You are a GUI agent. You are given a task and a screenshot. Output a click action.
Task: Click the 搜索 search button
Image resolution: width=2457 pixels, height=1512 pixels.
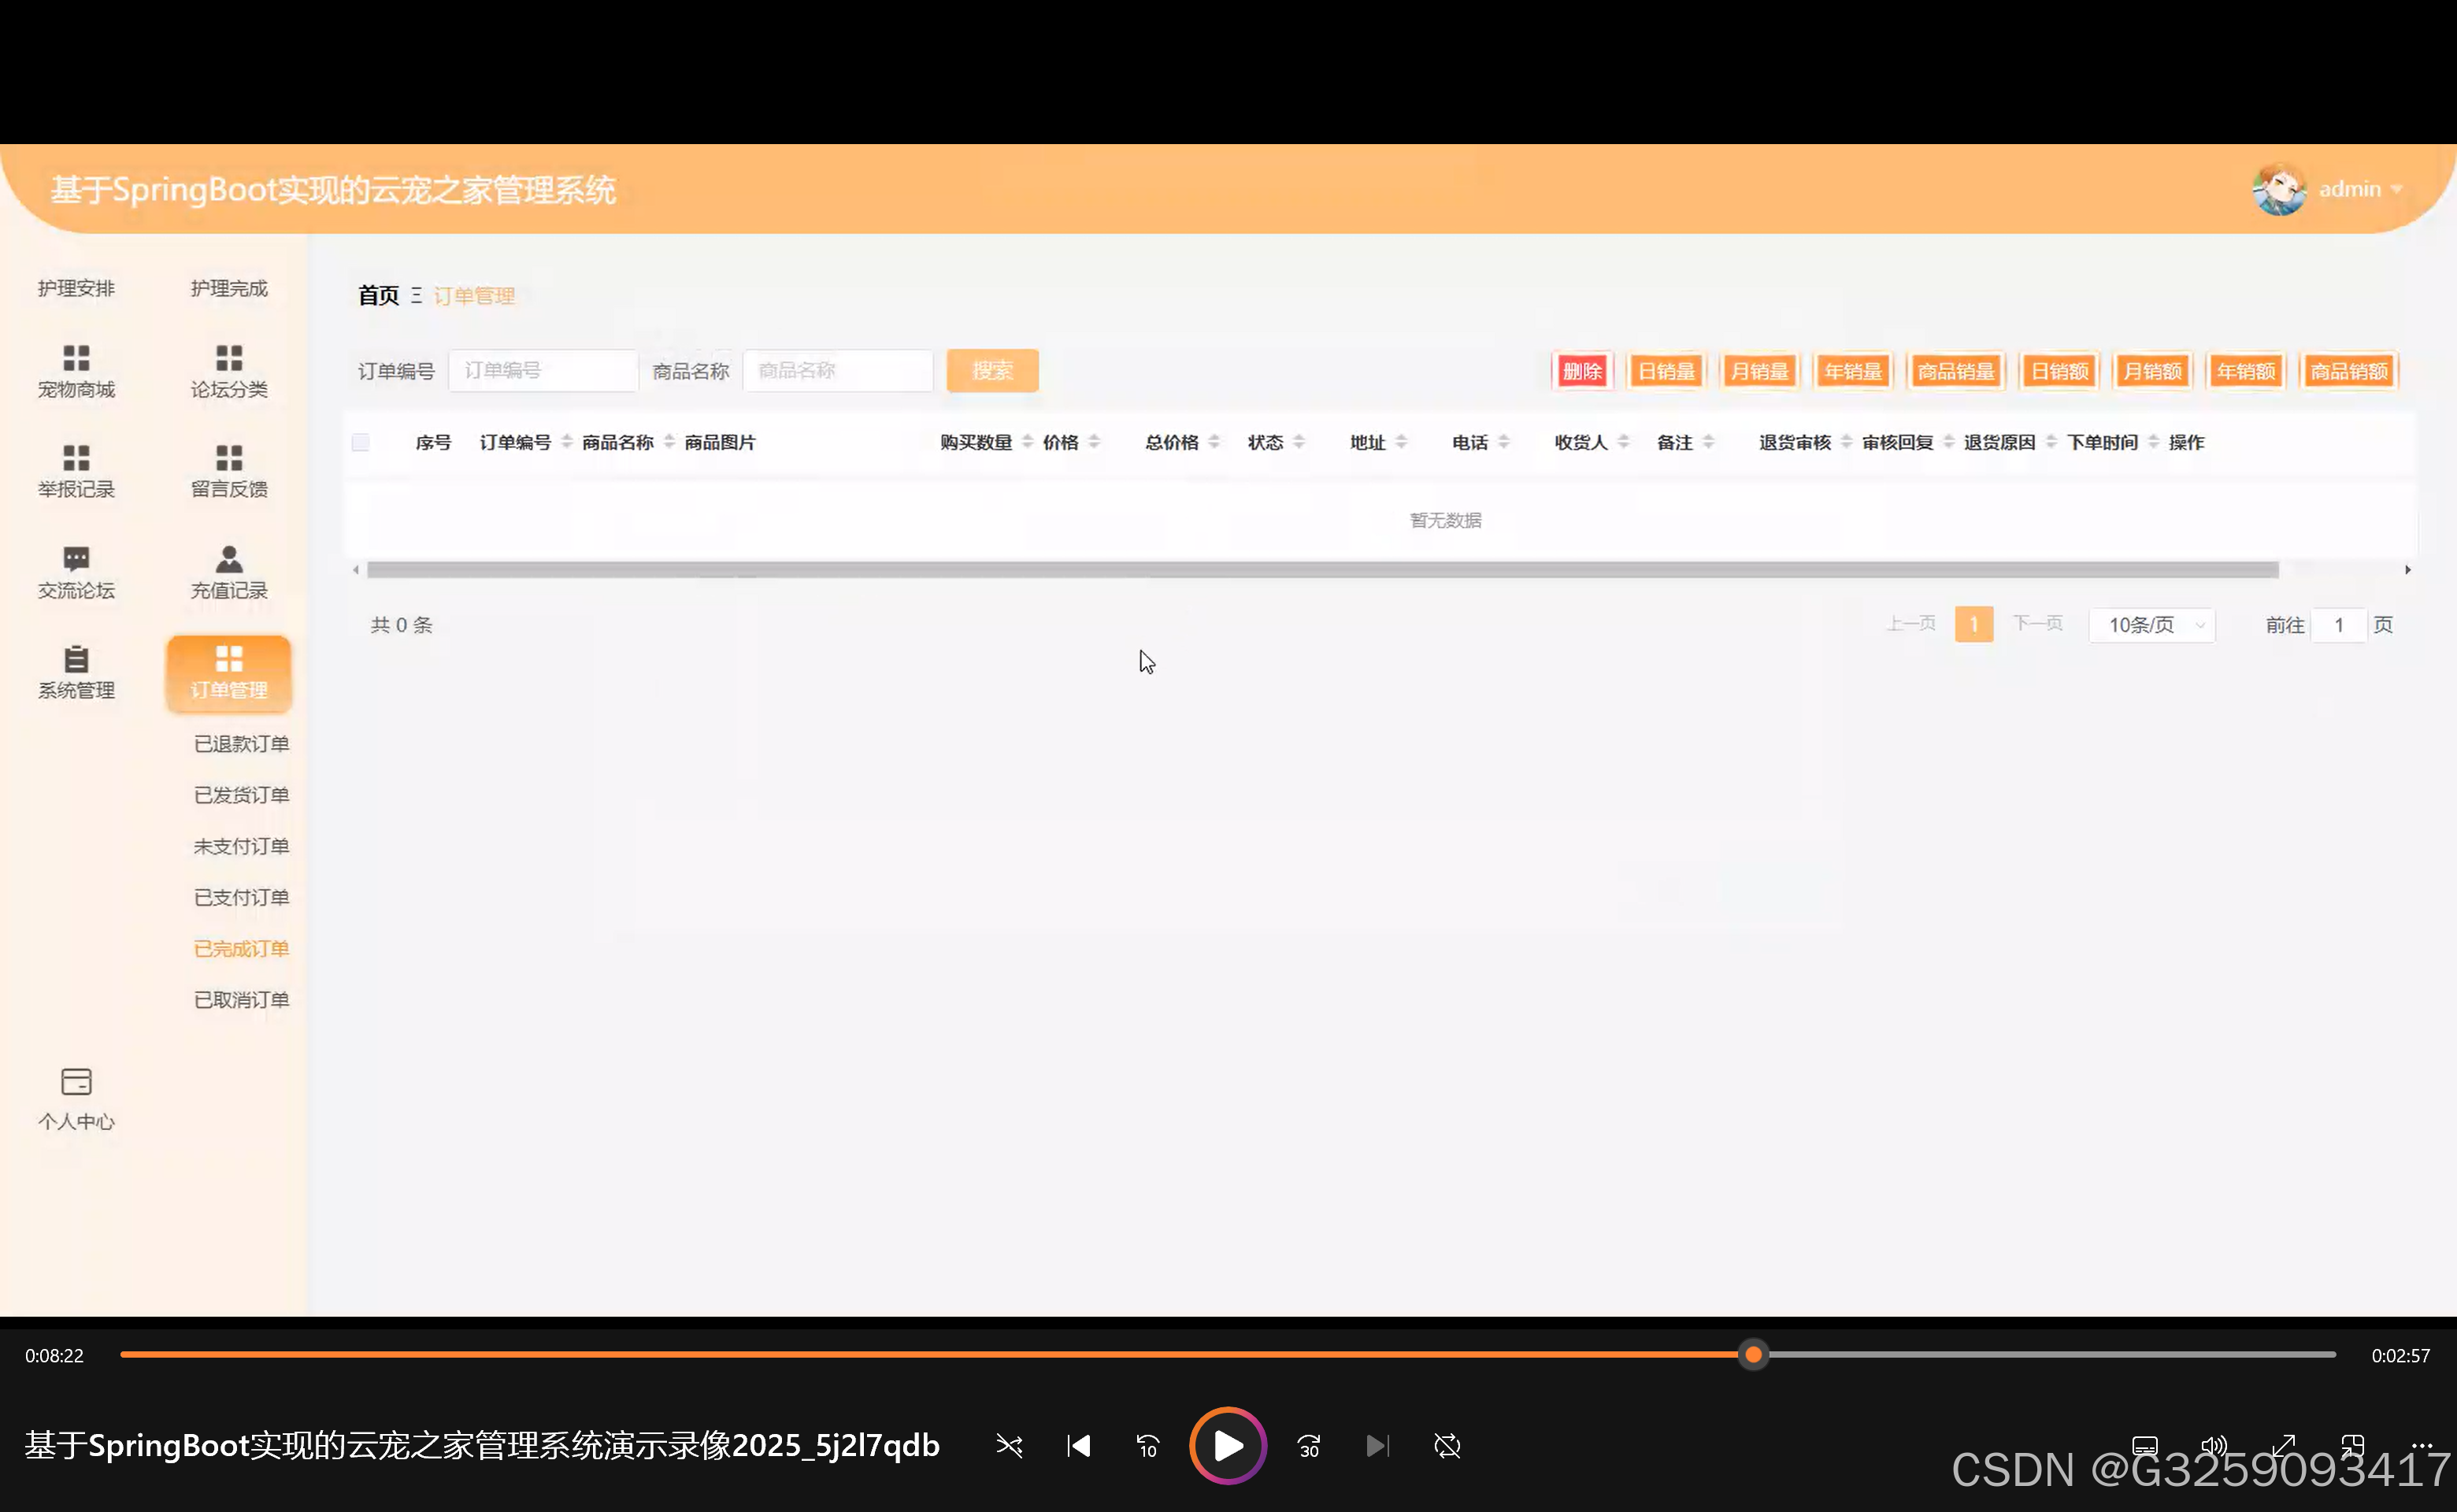[x=991, y=370]
